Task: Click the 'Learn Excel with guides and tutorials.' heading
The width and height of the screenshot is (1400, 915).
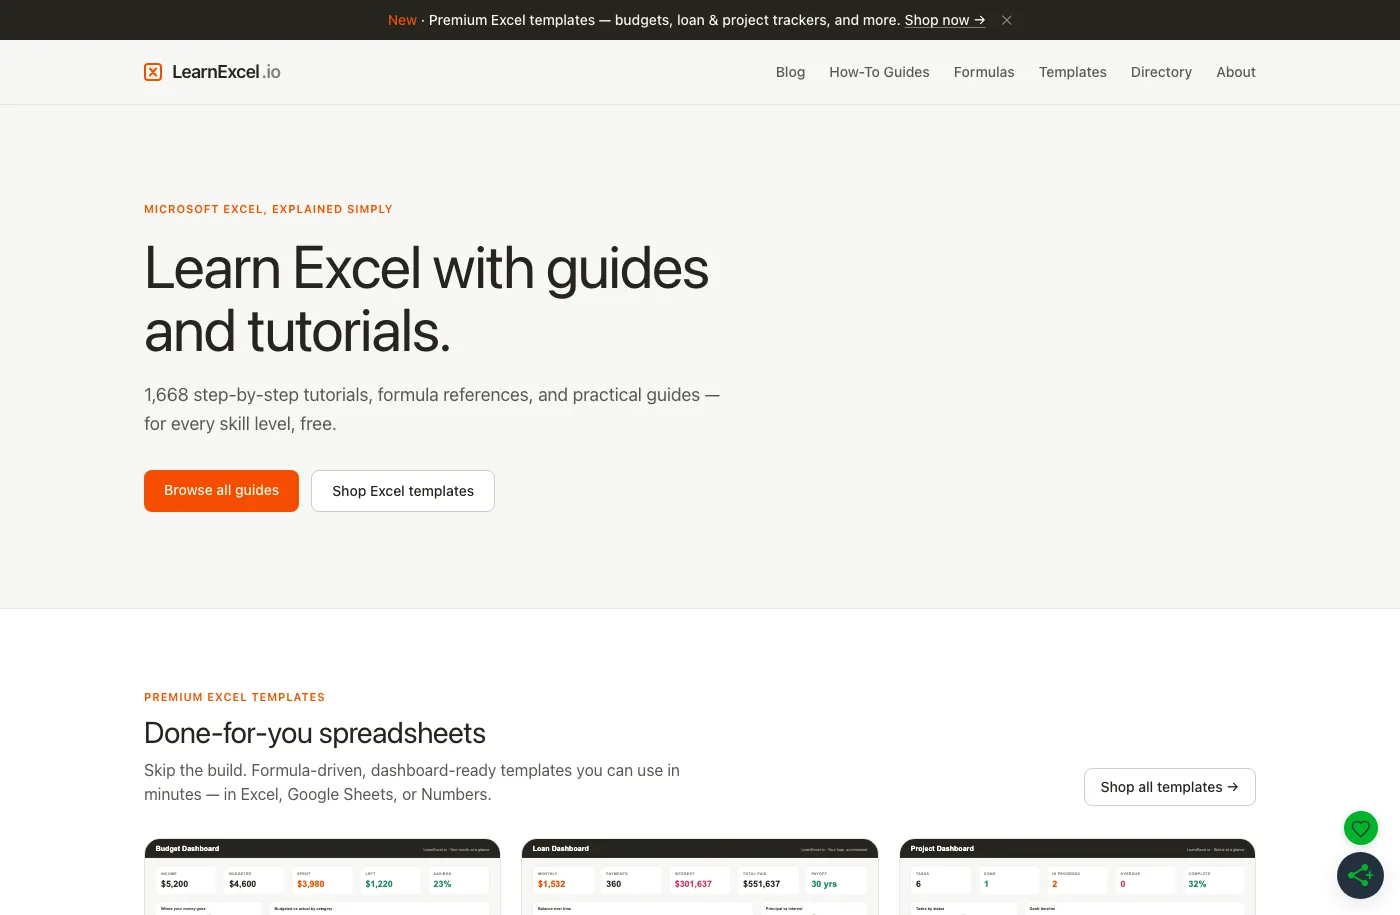Action: pyautogui.click(x=427, y=299)
